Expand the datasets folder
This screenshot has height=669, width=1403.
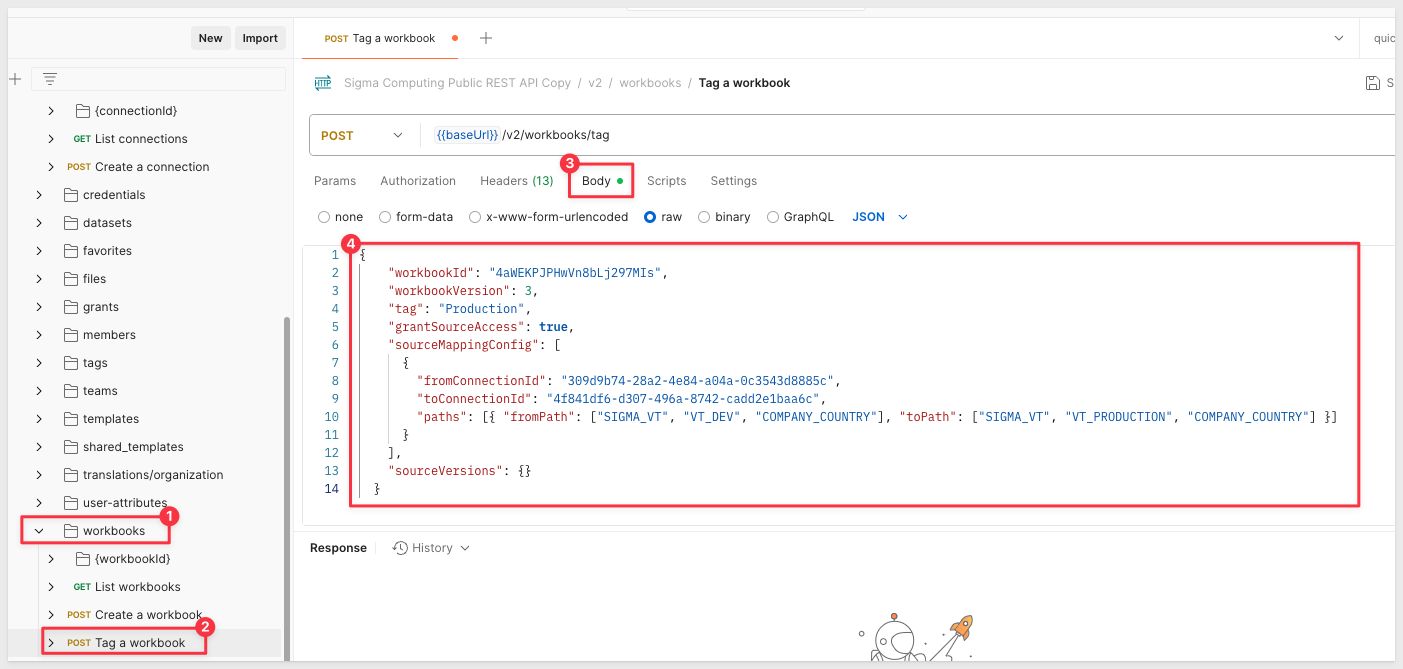(x=39, y=223)
